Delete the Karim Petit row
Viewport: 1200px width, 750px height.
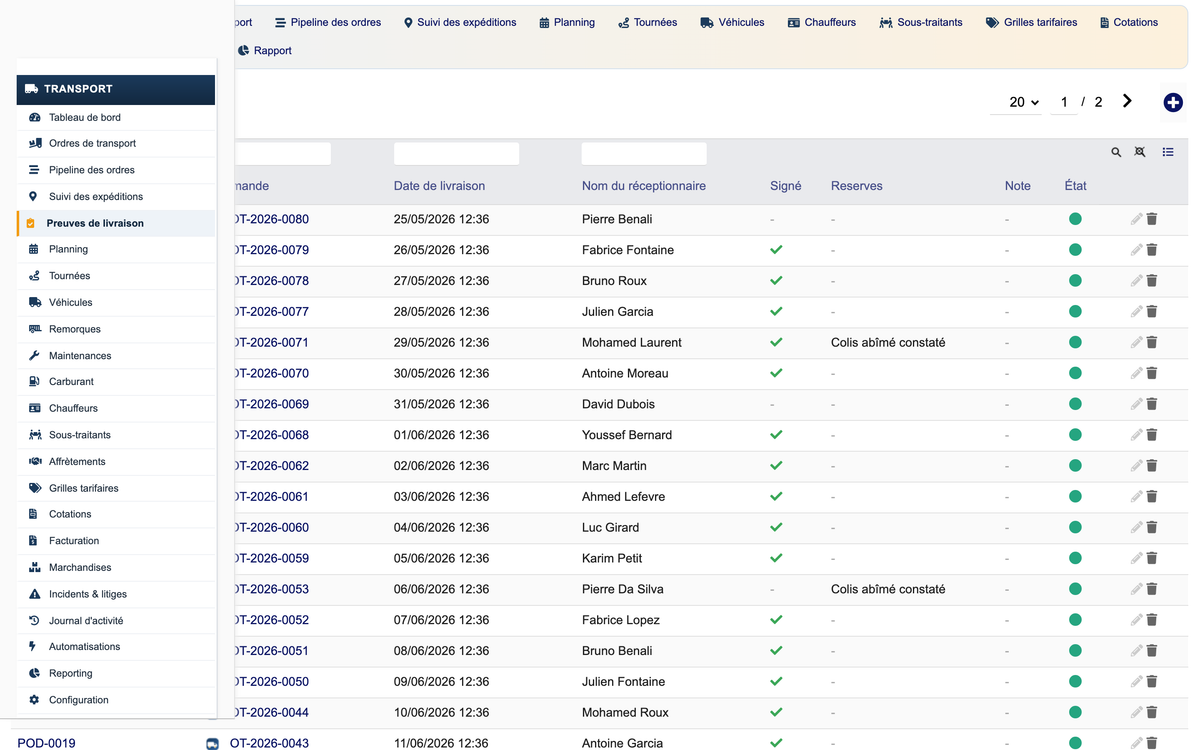1152,558
